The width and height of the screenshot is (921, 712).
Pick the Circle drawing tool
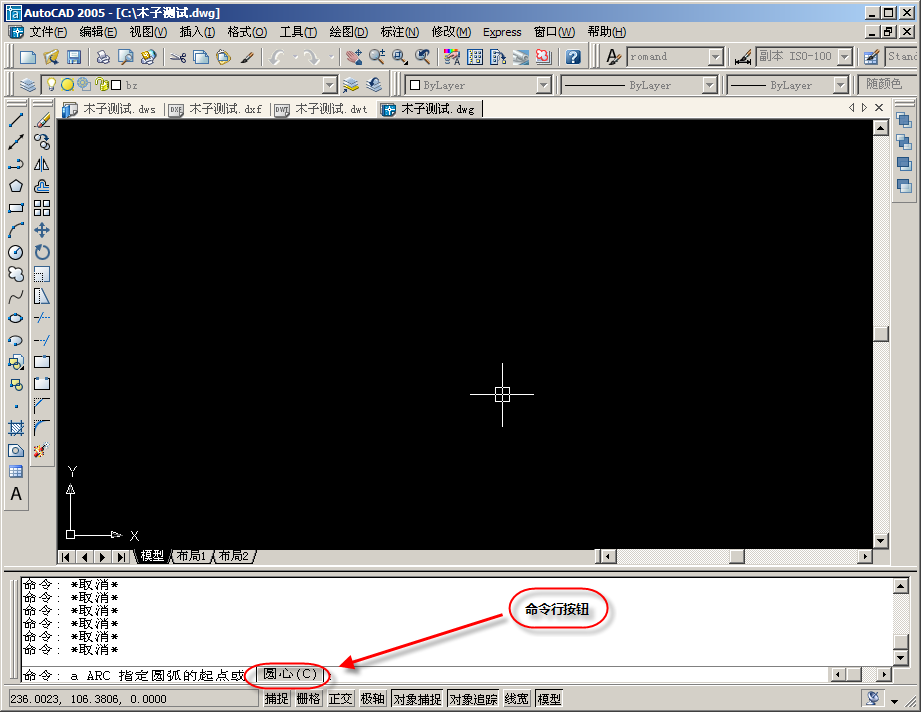click(x=16, y=252)
